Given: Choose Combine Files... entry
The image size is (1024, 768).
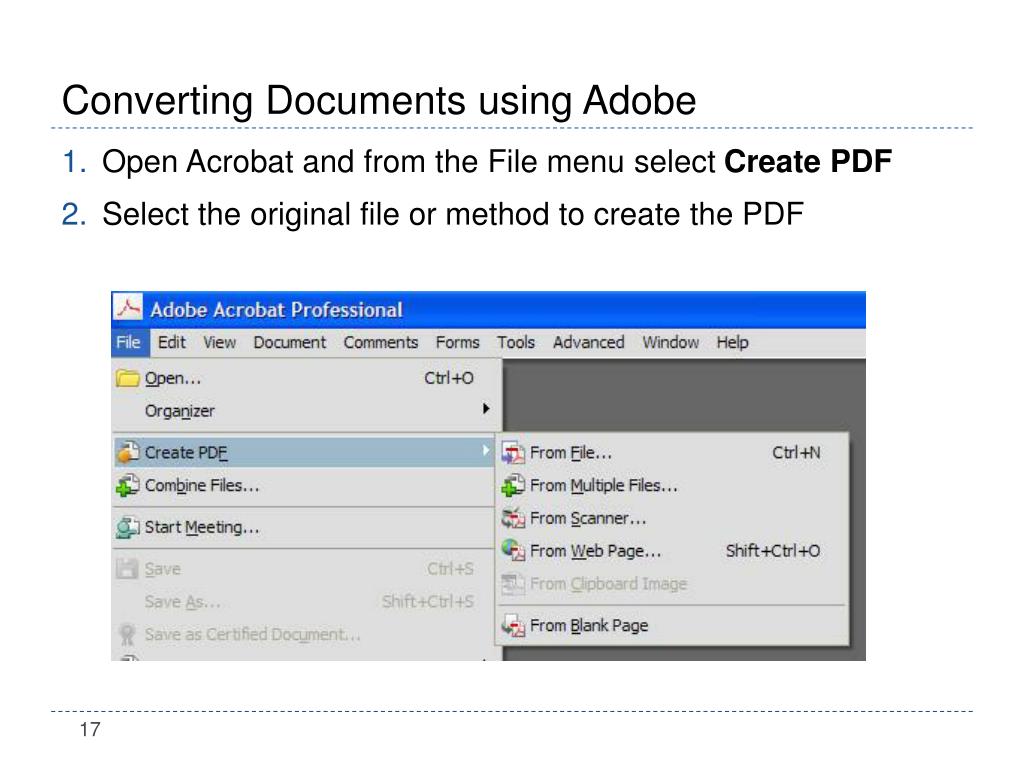Looking at the screenshot, I should 304,485.
